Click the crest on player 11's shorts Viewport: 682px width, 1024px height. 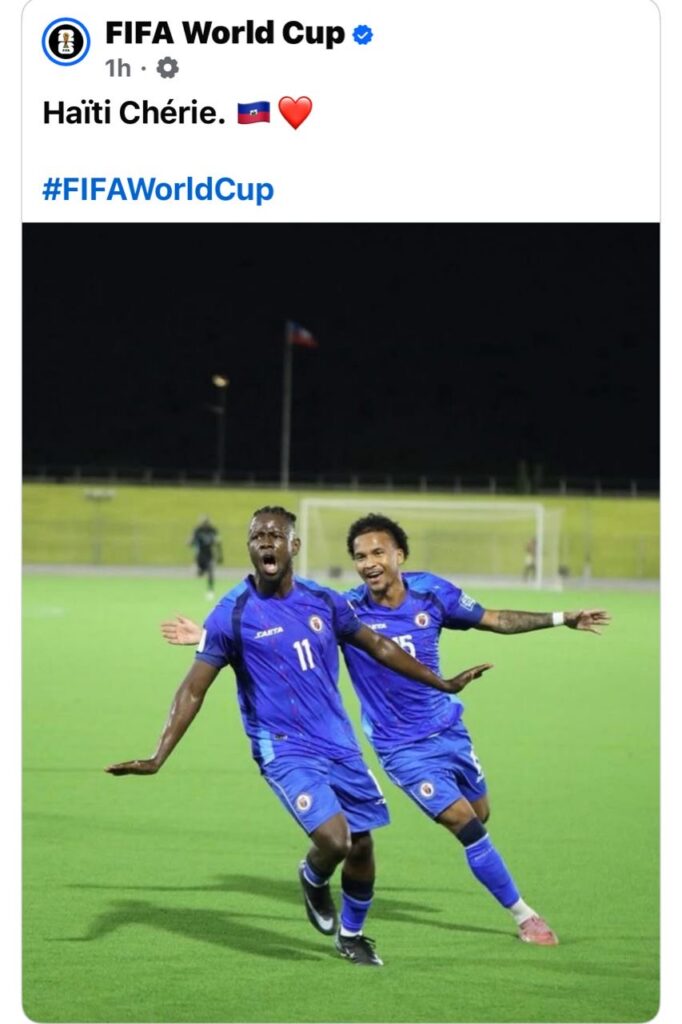tap(303, 803)
